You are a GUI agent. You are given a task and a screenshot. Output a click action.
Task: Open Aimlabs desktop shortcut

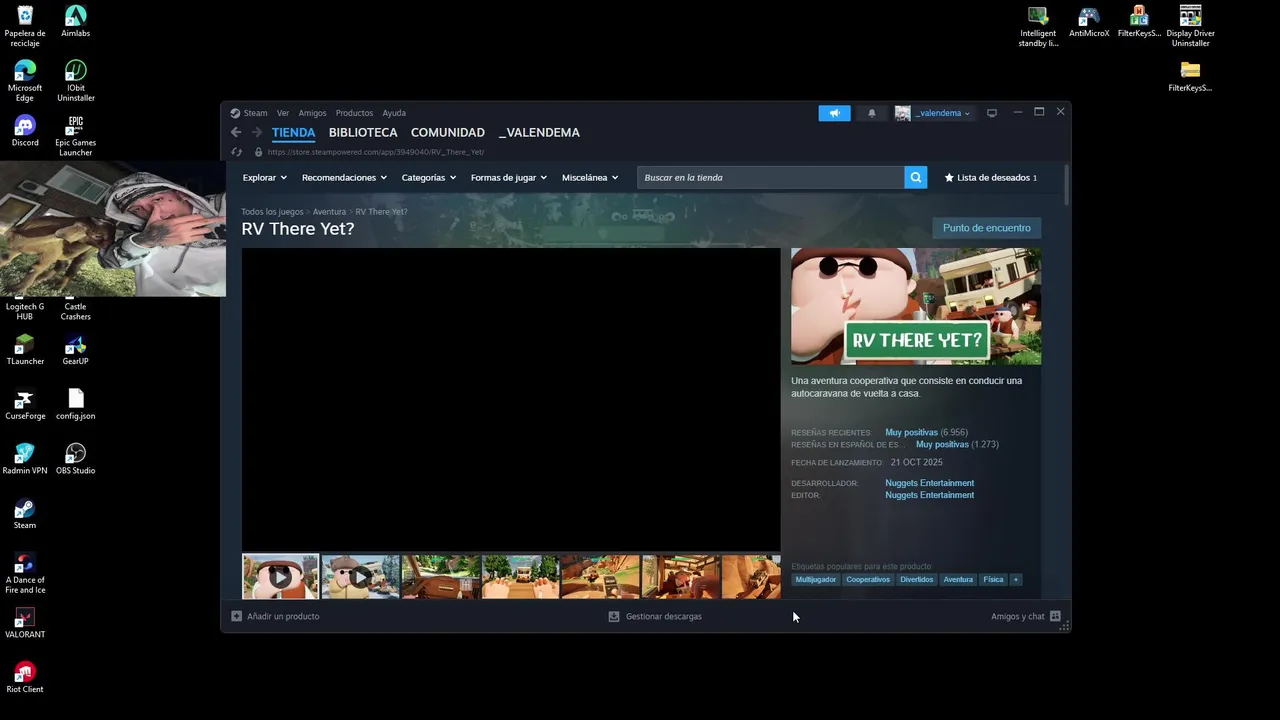[75, 22]
